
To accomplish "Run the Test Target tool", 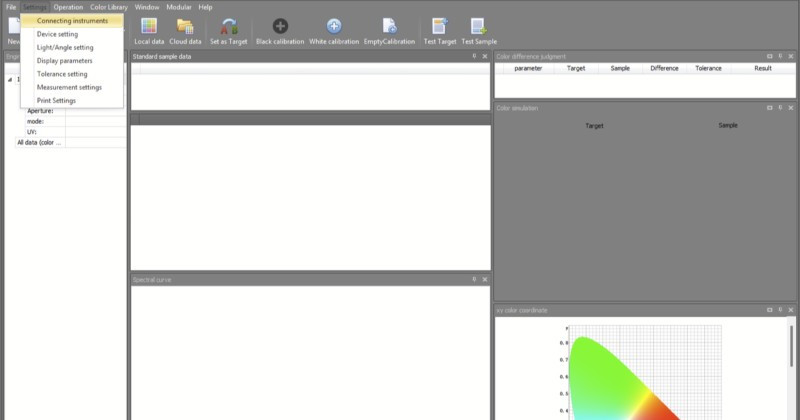I will [440, 31].
